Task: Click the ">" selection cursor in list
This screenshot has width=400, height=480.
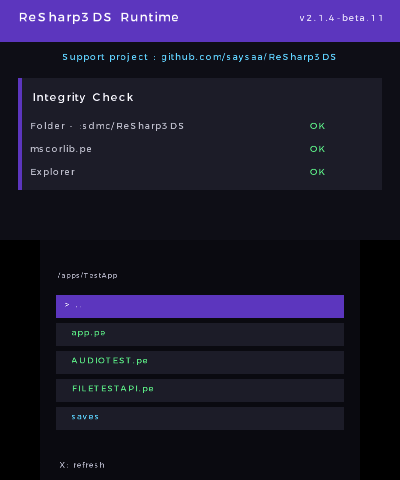Action: (67, 305)
